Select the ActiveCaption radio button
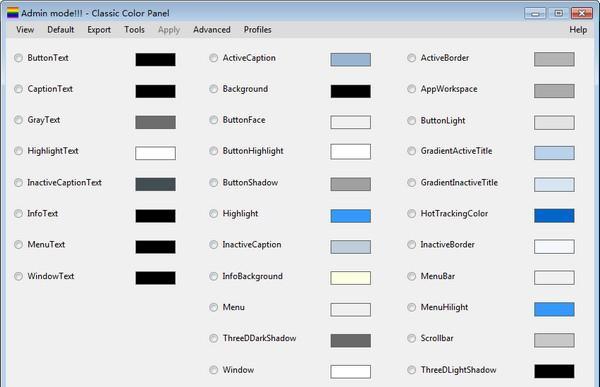The width and height of the screenshot is (600, 387). coord(214,58)
